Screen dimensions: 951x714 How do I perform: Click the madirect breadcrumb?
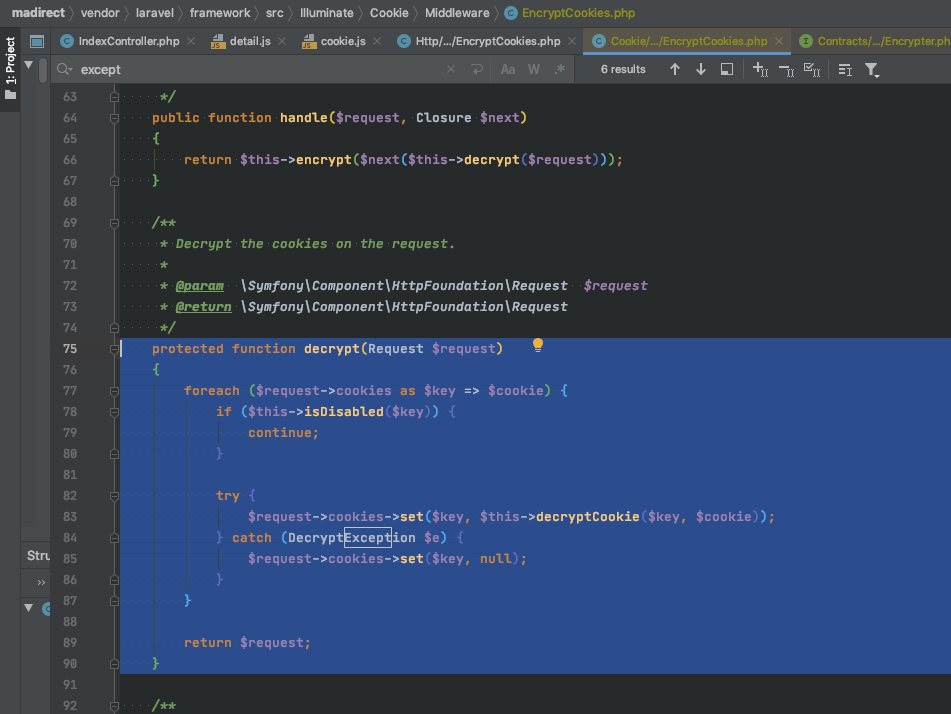[38, 13]
